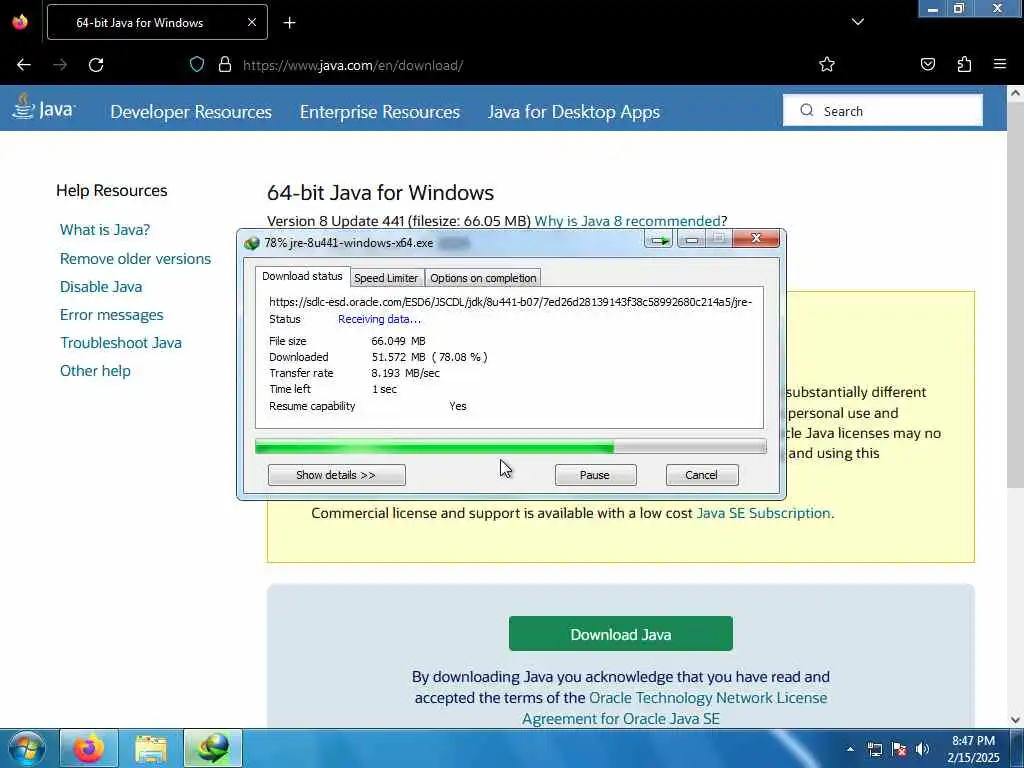
Task: Open Windows Explorer from the taskbar
Action: tap(151, 748)
